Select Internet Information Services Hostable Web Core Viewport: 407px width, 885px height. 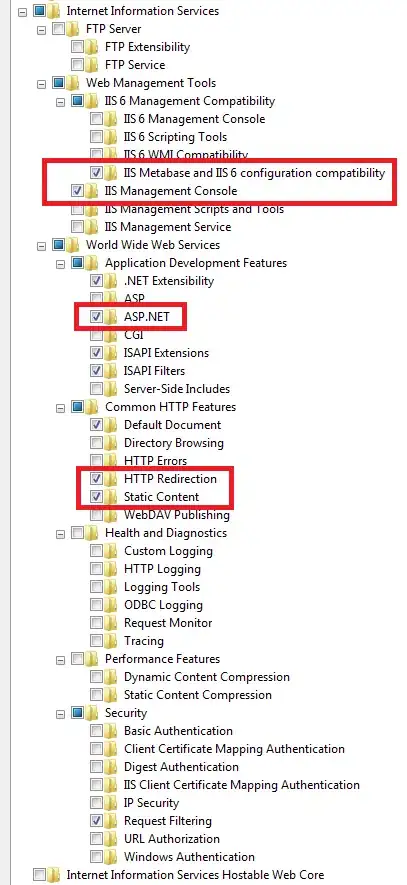pyautogui.click(x=195, y=875)
